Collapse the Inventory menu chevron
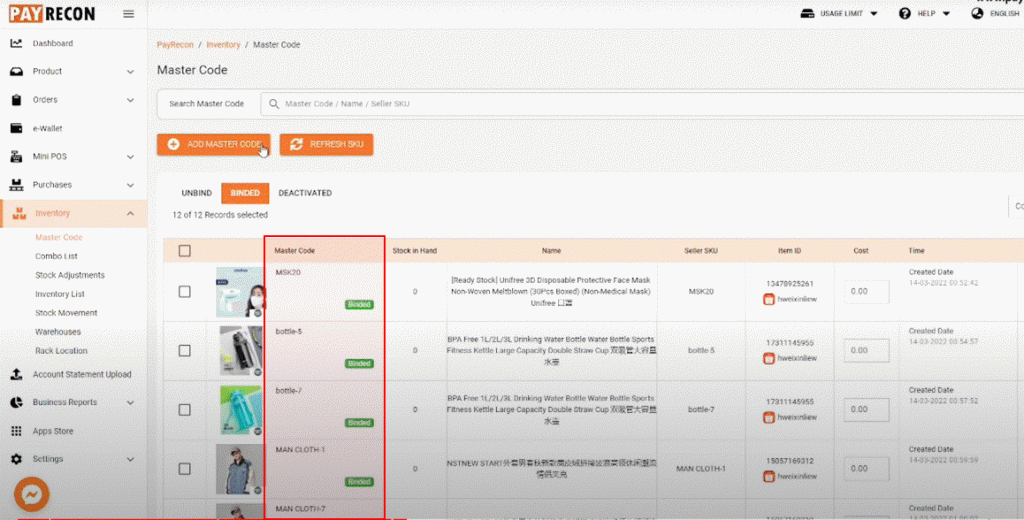The width and height of the screenshot is (1024, 520). tap(130, 214)
